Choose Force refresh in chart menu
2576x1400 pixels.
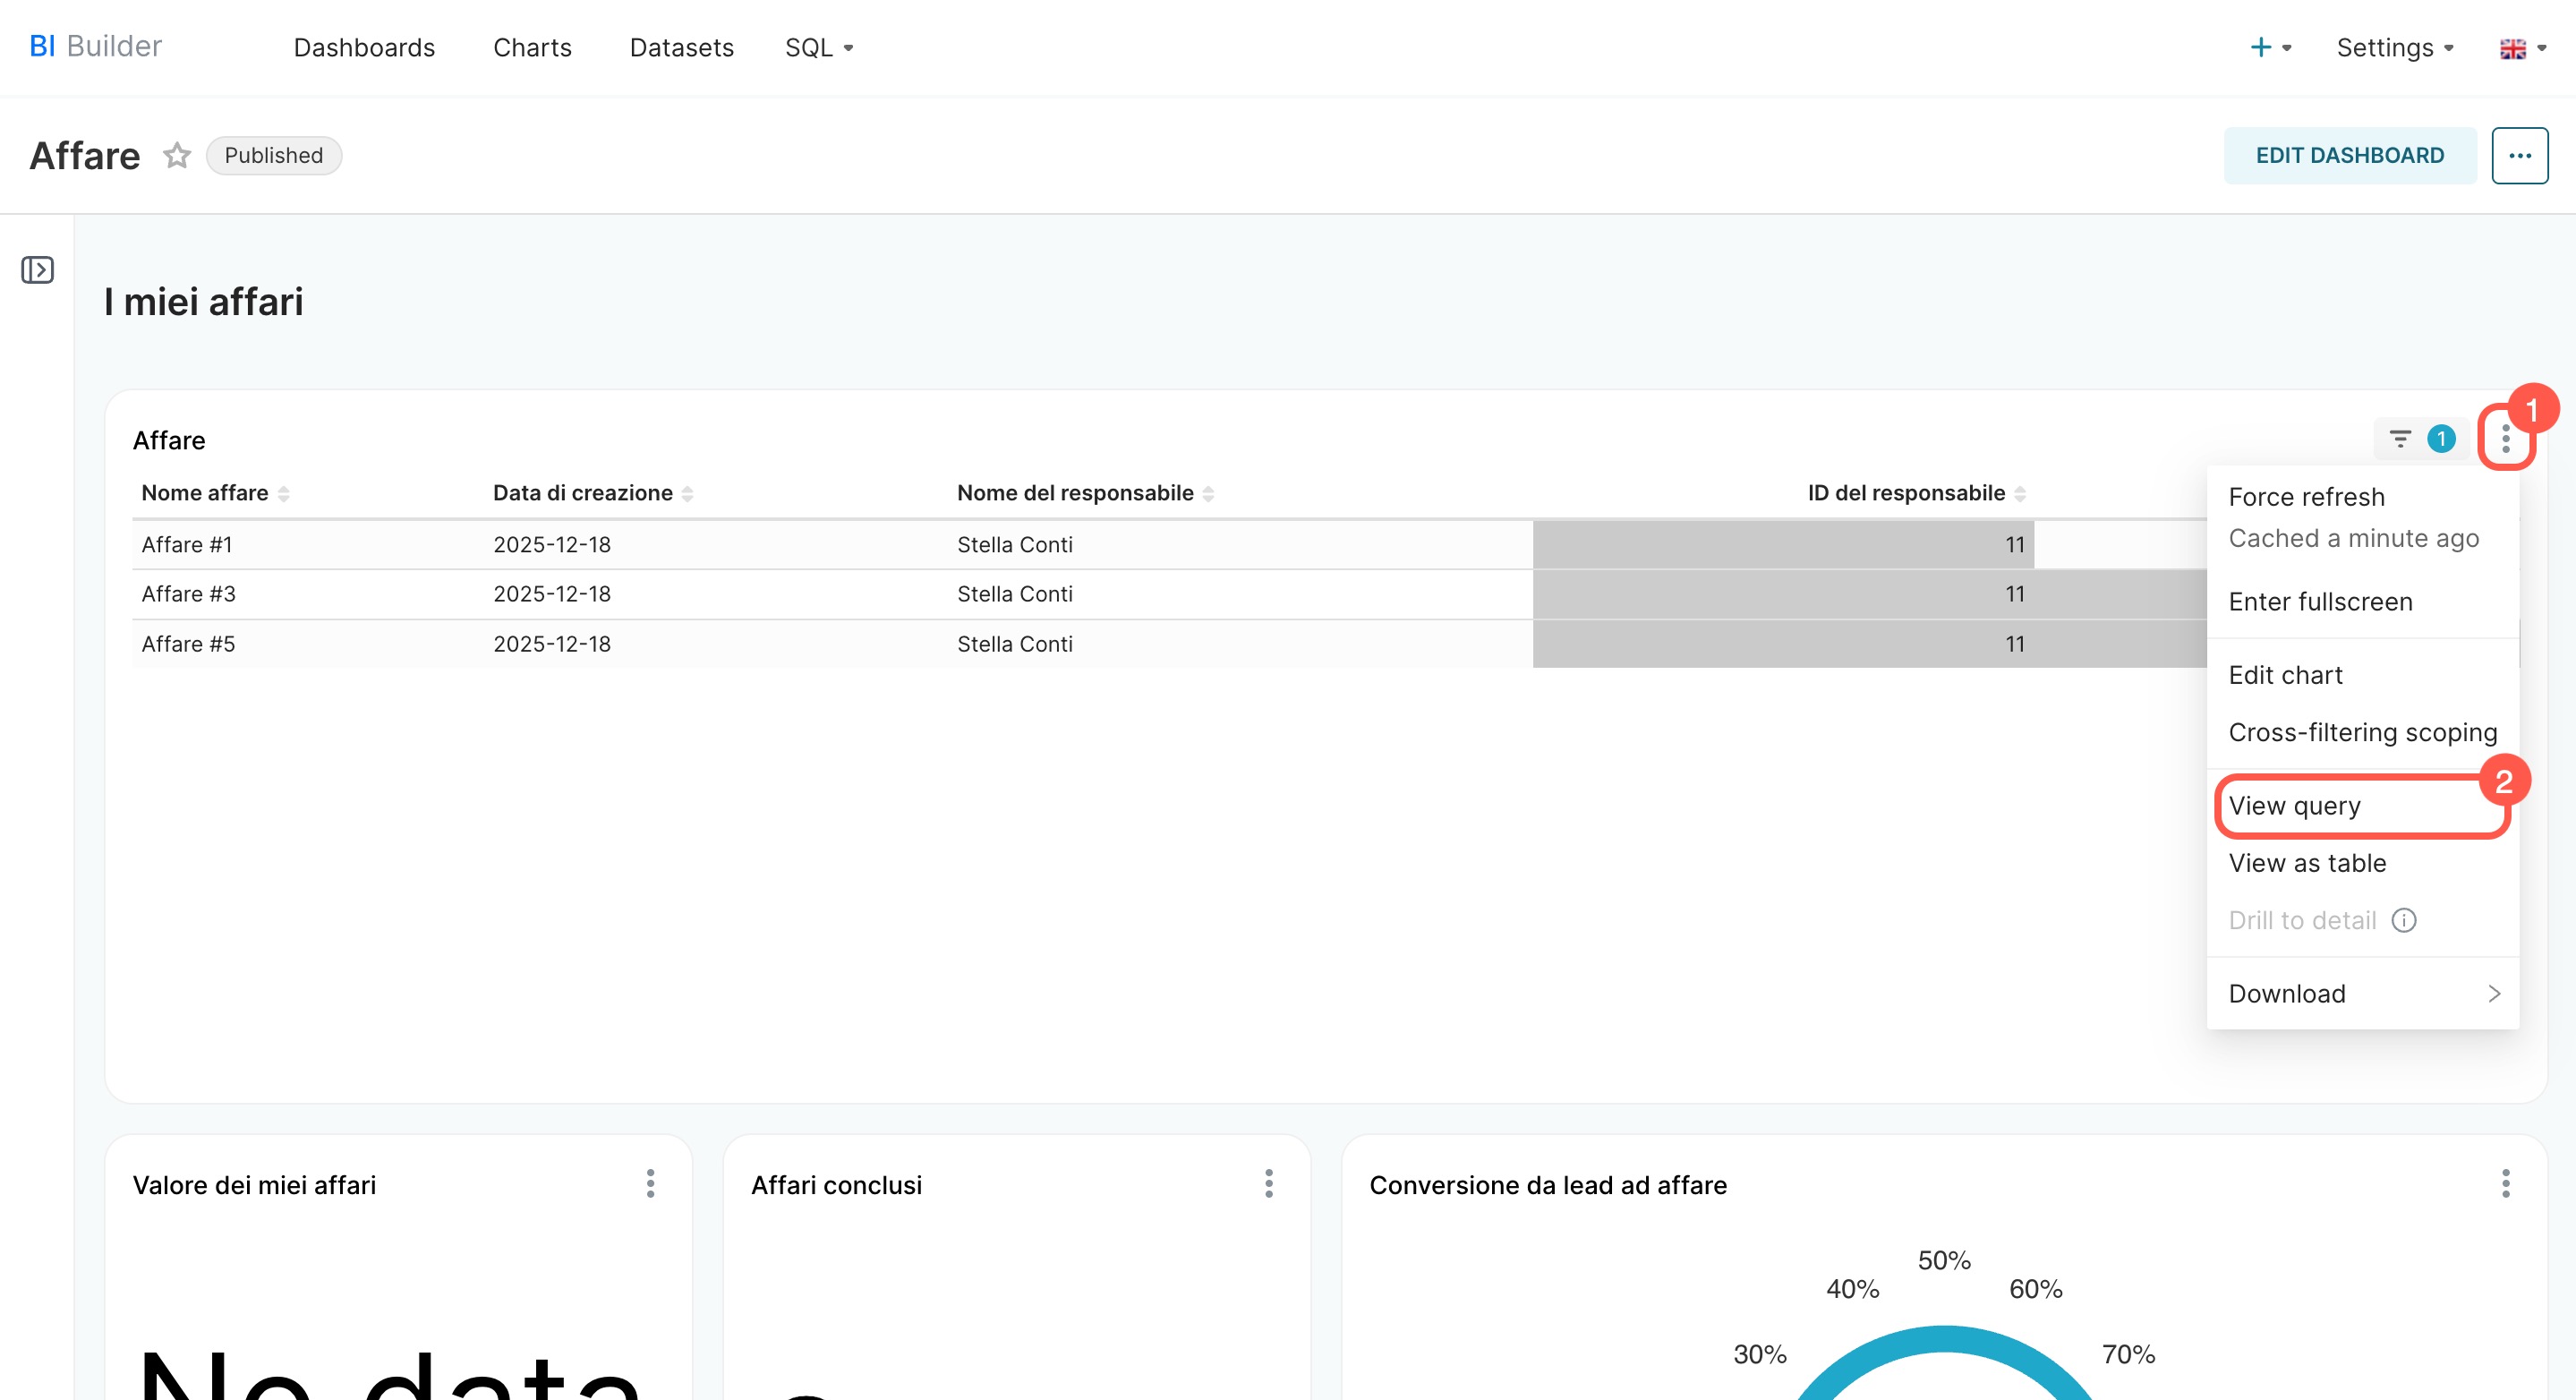pos(2306,497)
